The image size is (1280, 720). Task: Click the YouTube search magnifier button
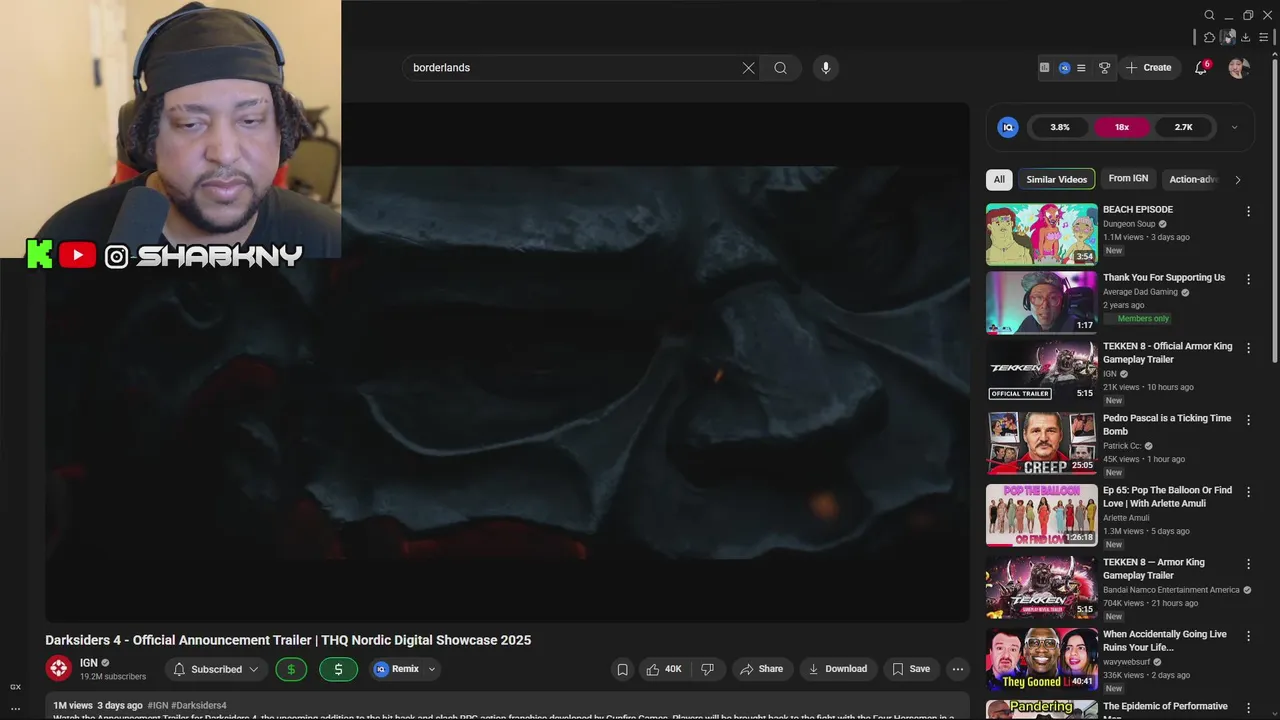(x=780, y=68)
